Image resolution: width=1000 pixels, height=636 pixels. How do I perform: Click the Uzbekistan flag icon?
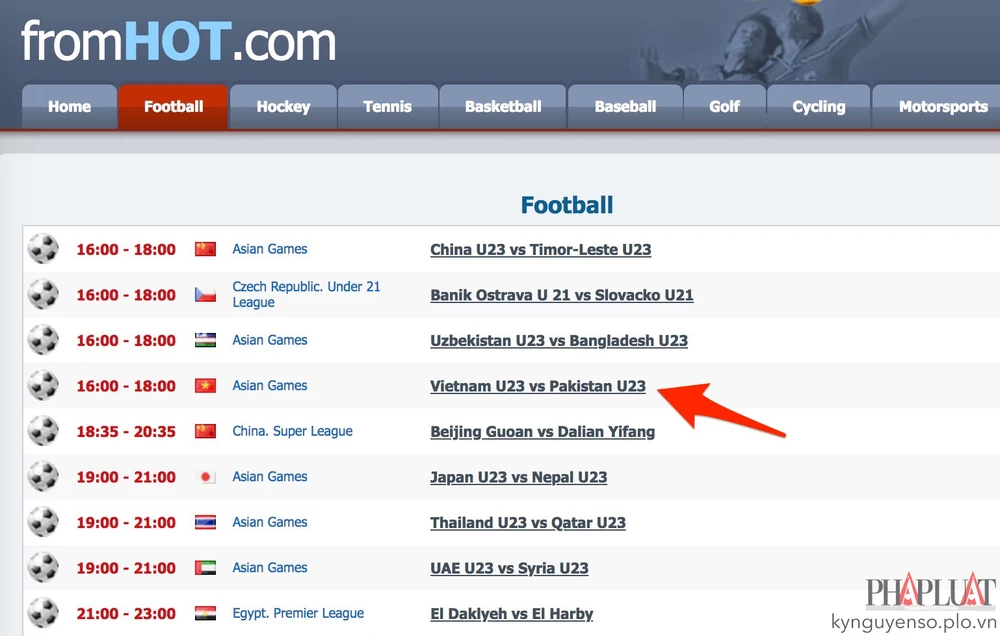[x=205, y=340]
